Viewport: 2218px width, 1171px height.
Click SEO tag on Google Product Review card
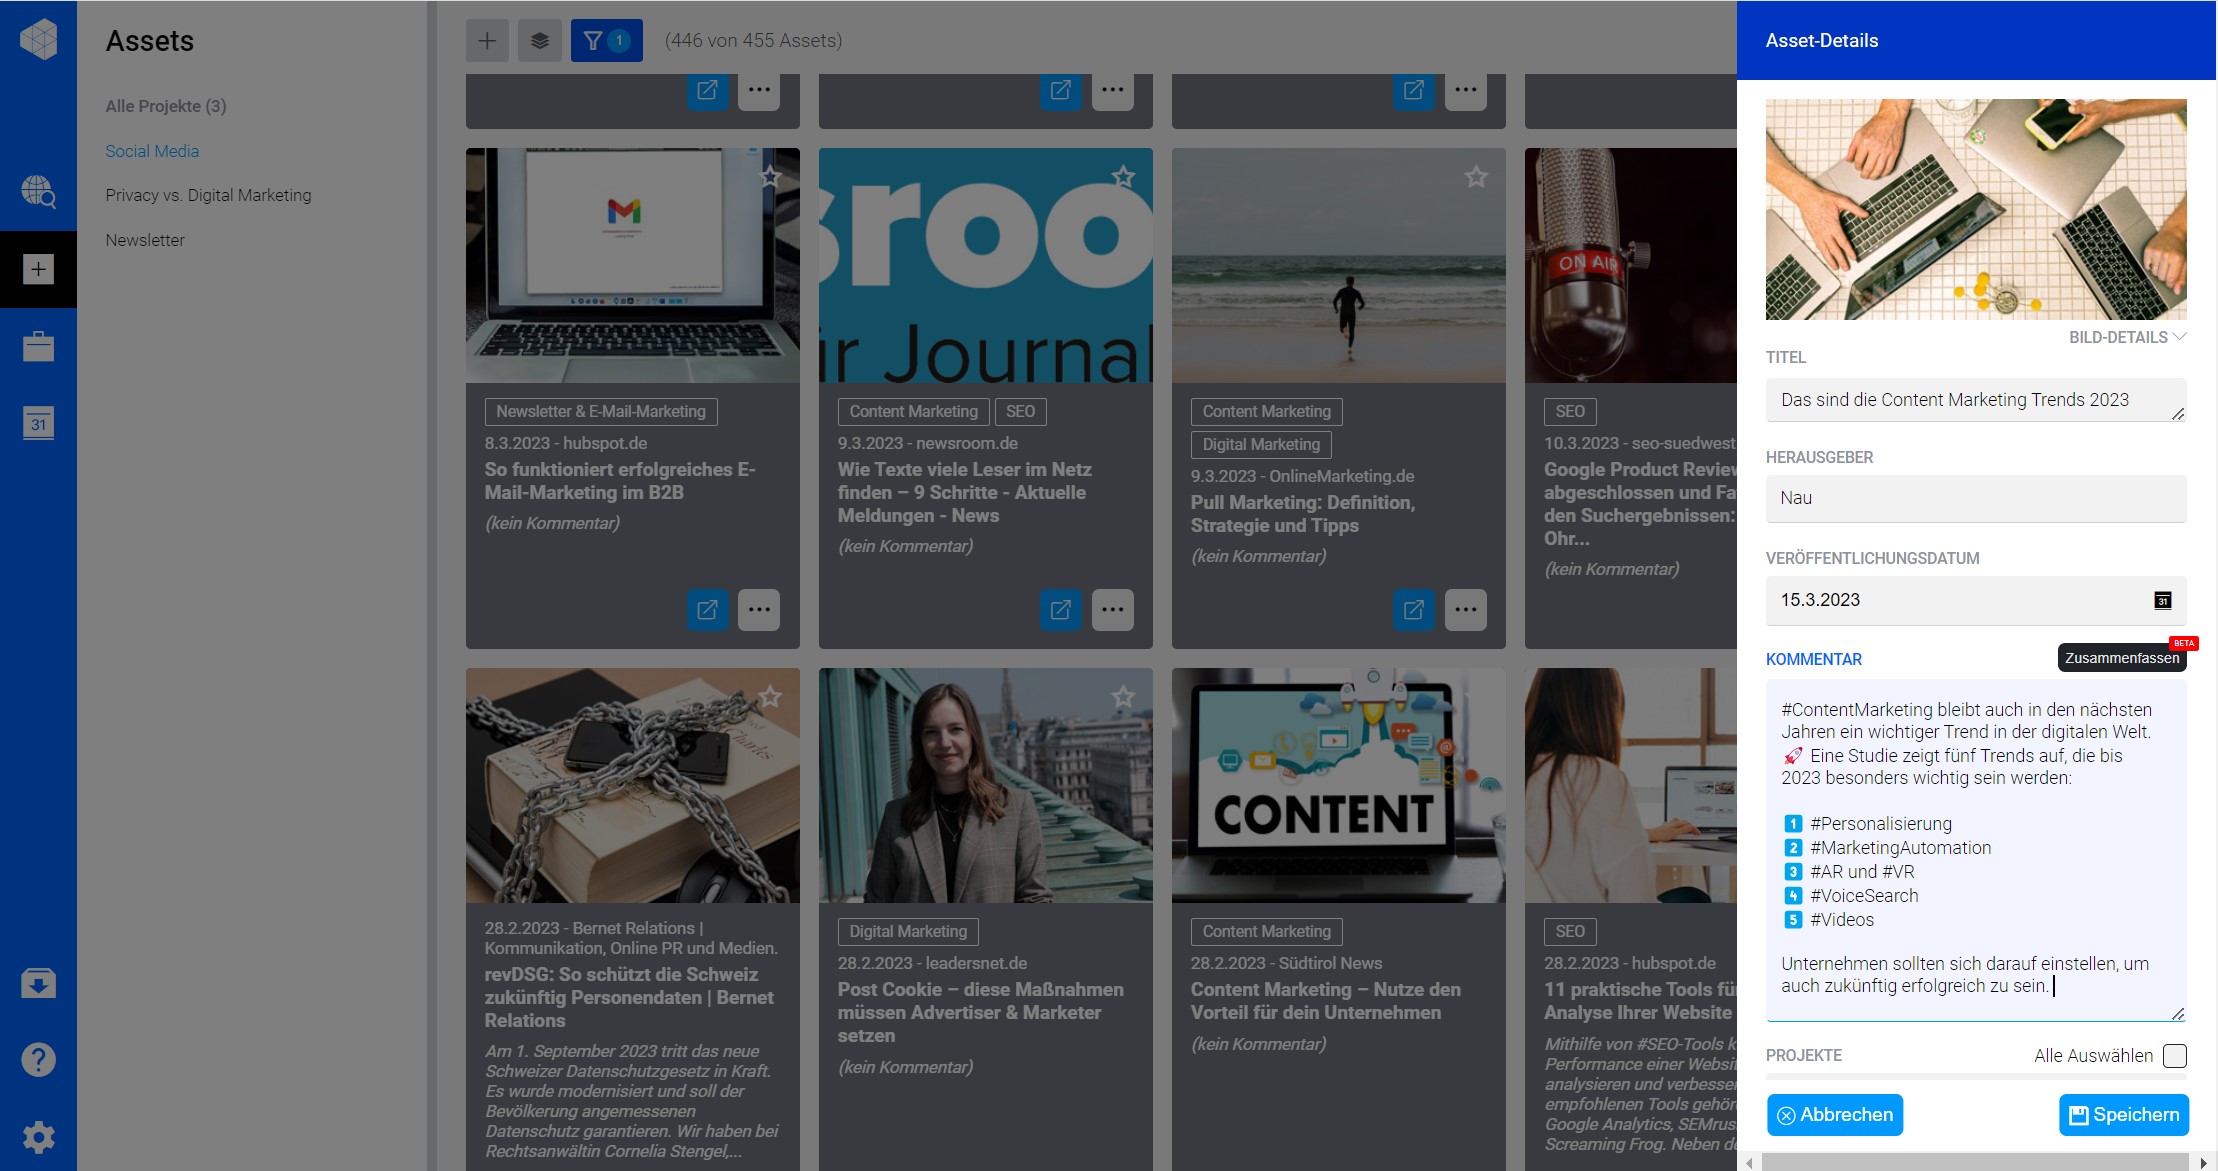click(1570, 412)
